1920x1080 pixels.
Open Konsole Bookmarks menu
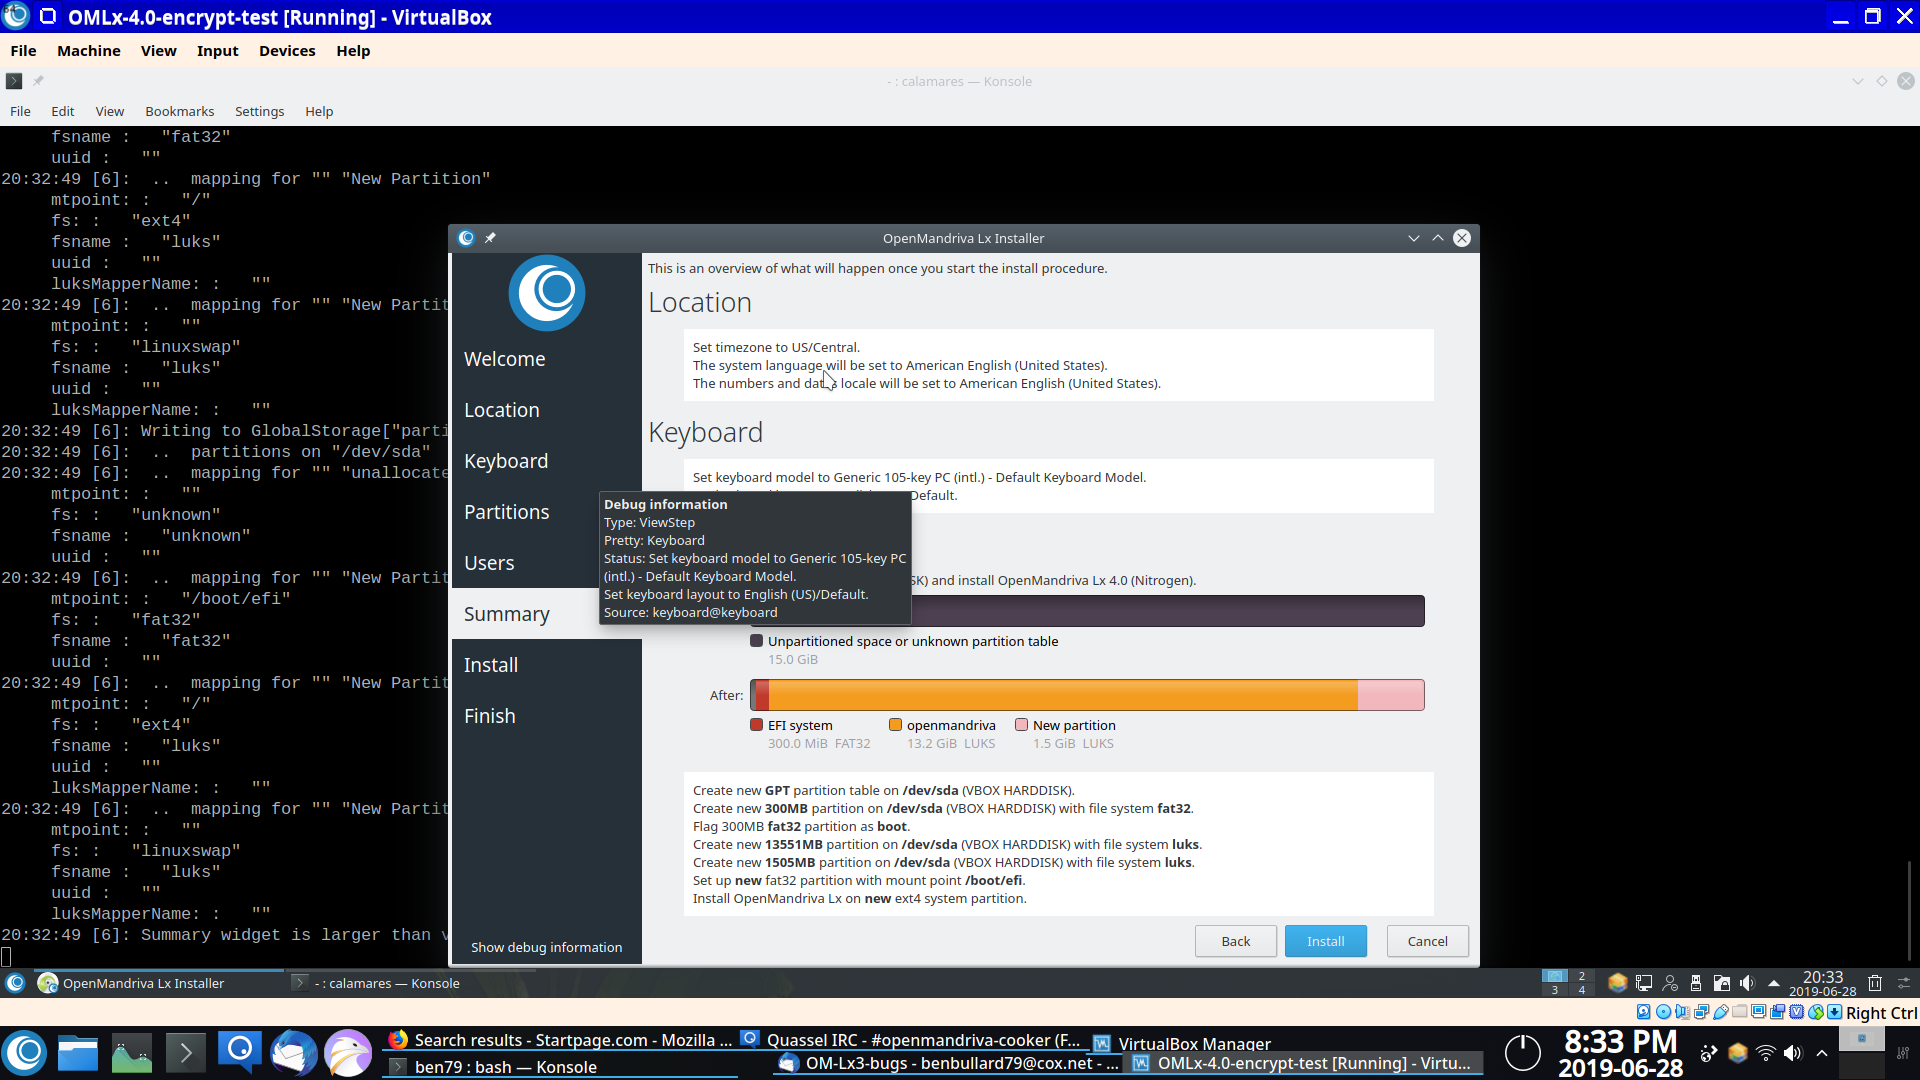point(179,111)
